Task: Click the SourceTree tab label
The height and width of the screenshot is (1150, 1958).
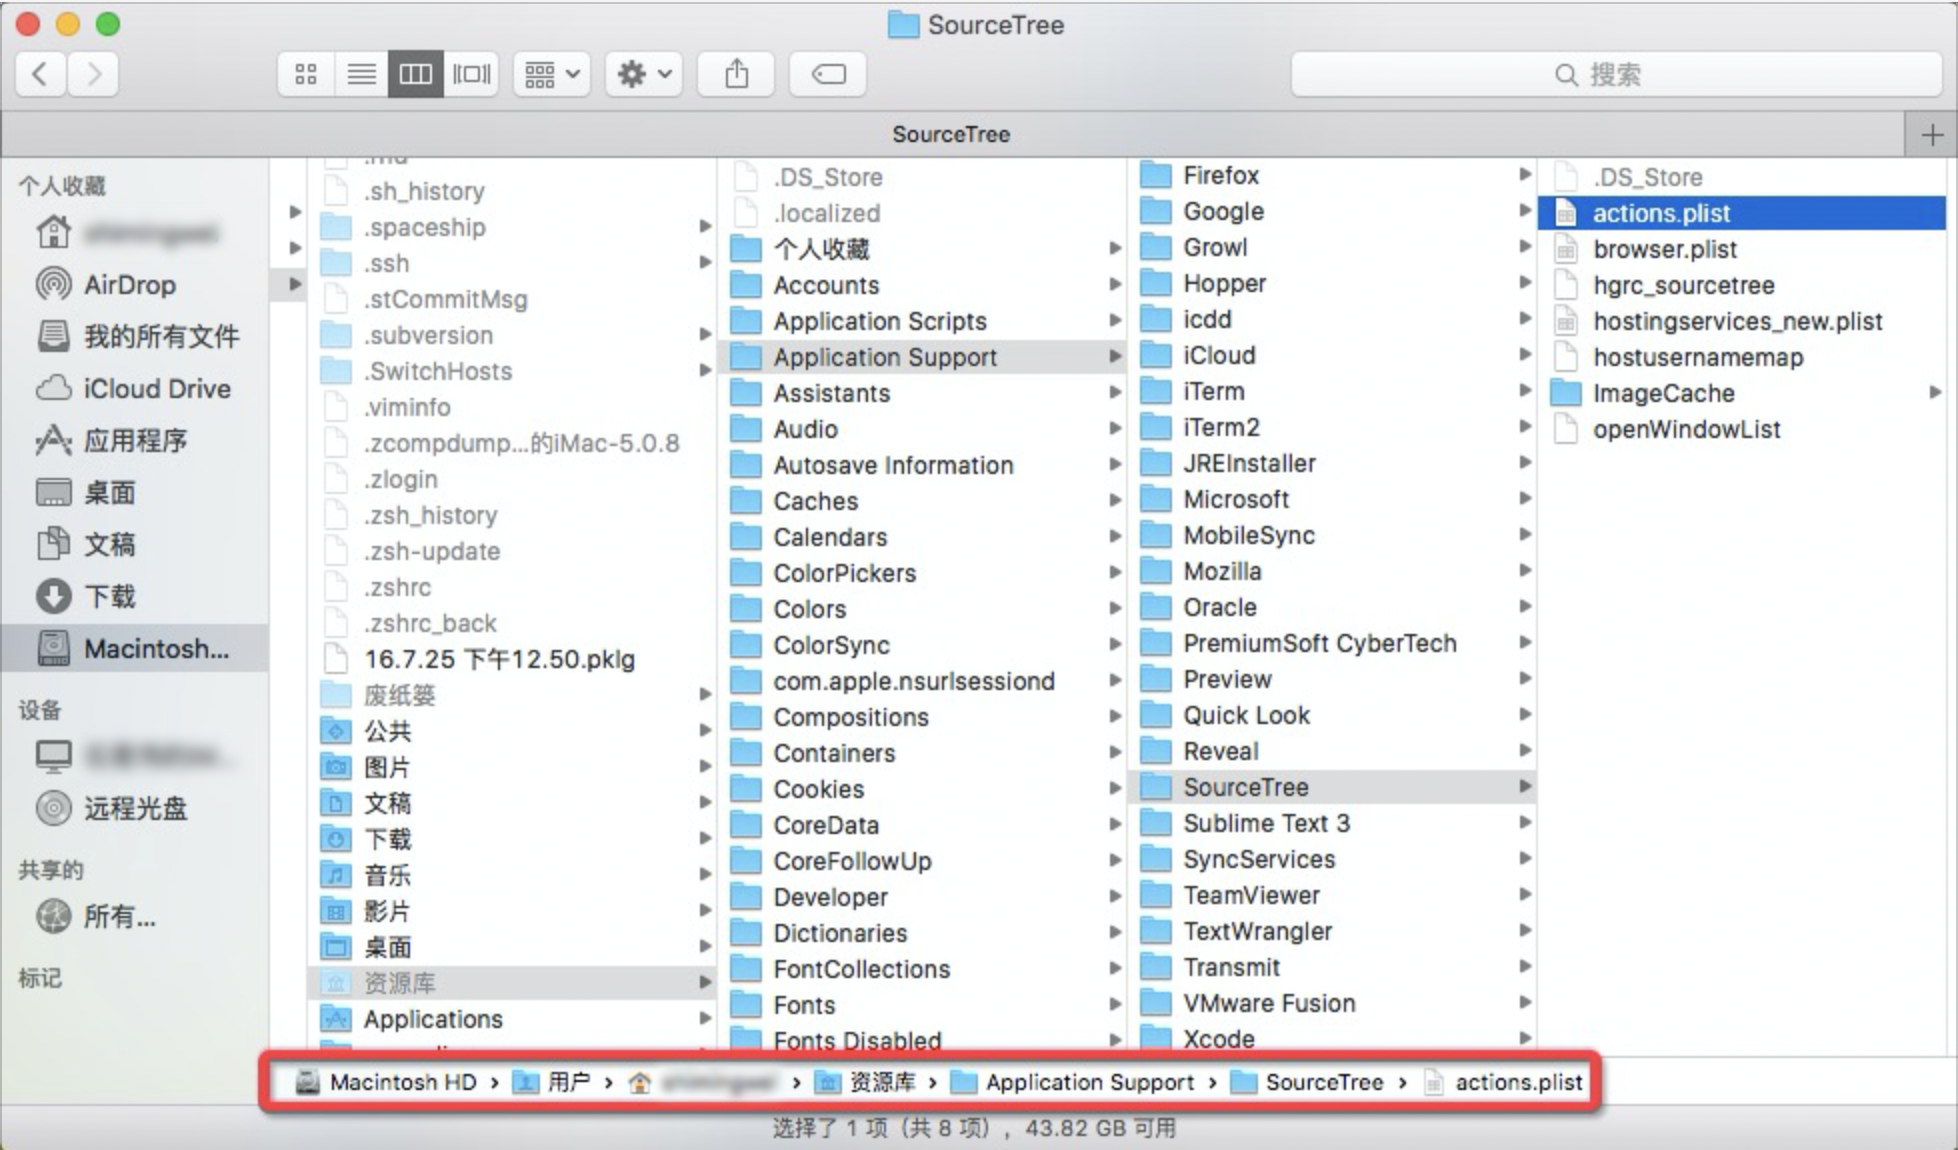Action: tap(951, 133)
